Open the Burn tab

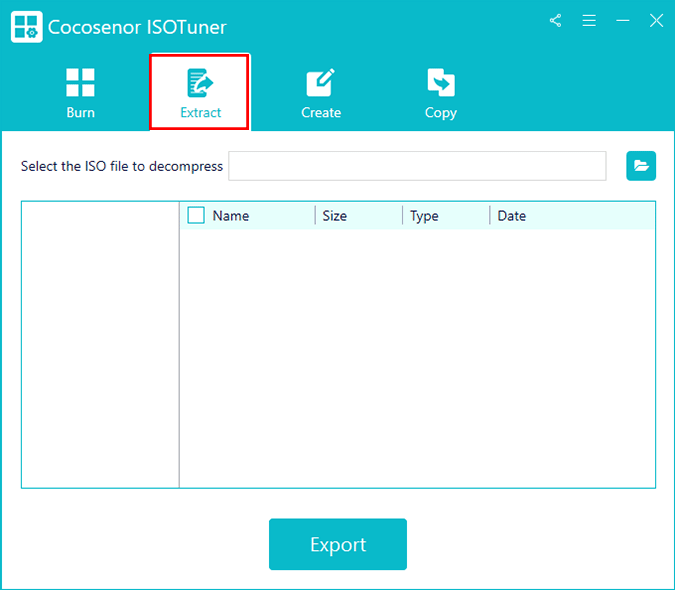[81, 93]
